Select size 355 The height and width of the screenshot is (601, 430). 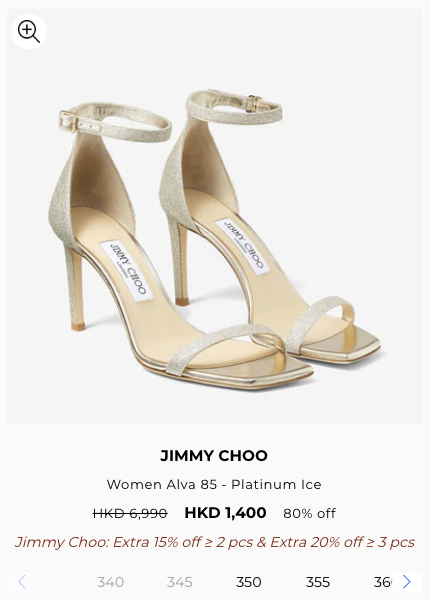point(317,582)
